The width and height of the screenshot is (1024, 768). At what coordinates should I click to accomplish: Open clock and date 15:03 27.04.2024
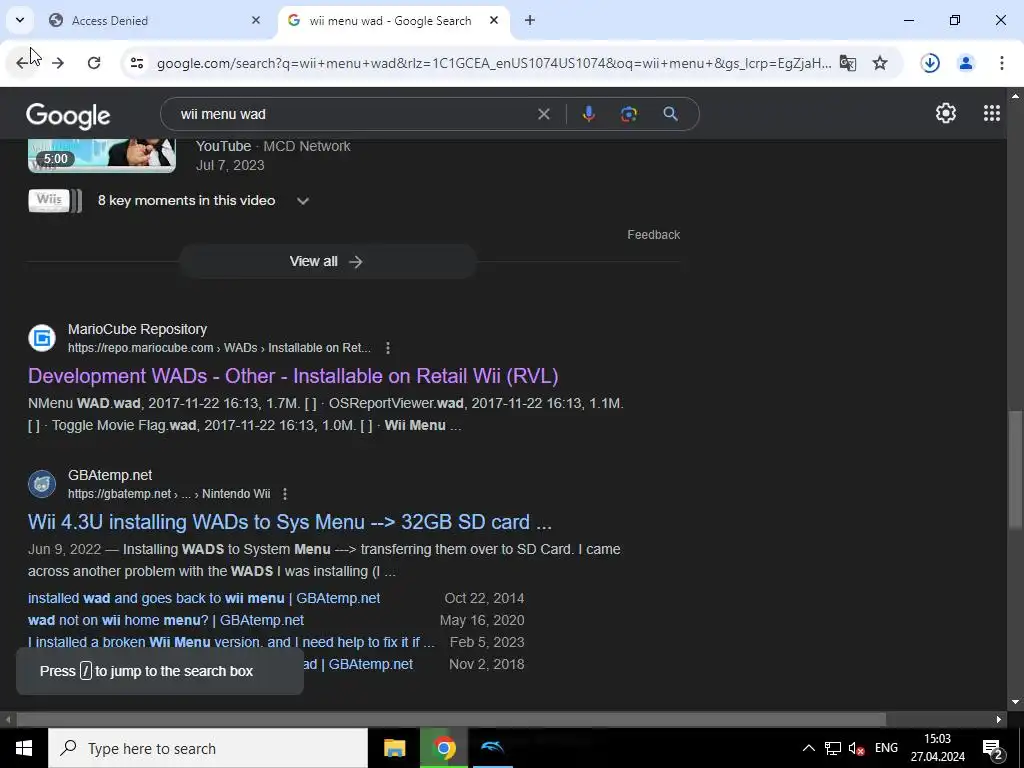pyautogui.click(x=938, y=748)
